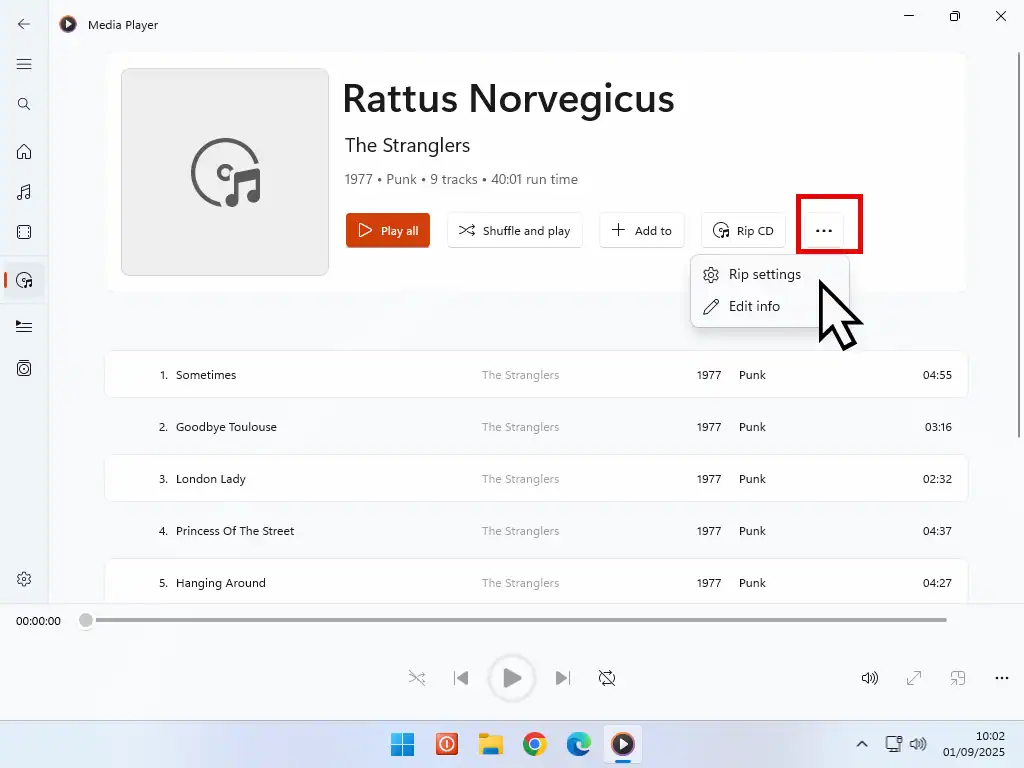The image size is (1024, 768).
Task: Go back with the back arrow
Action: coord(24,24)
